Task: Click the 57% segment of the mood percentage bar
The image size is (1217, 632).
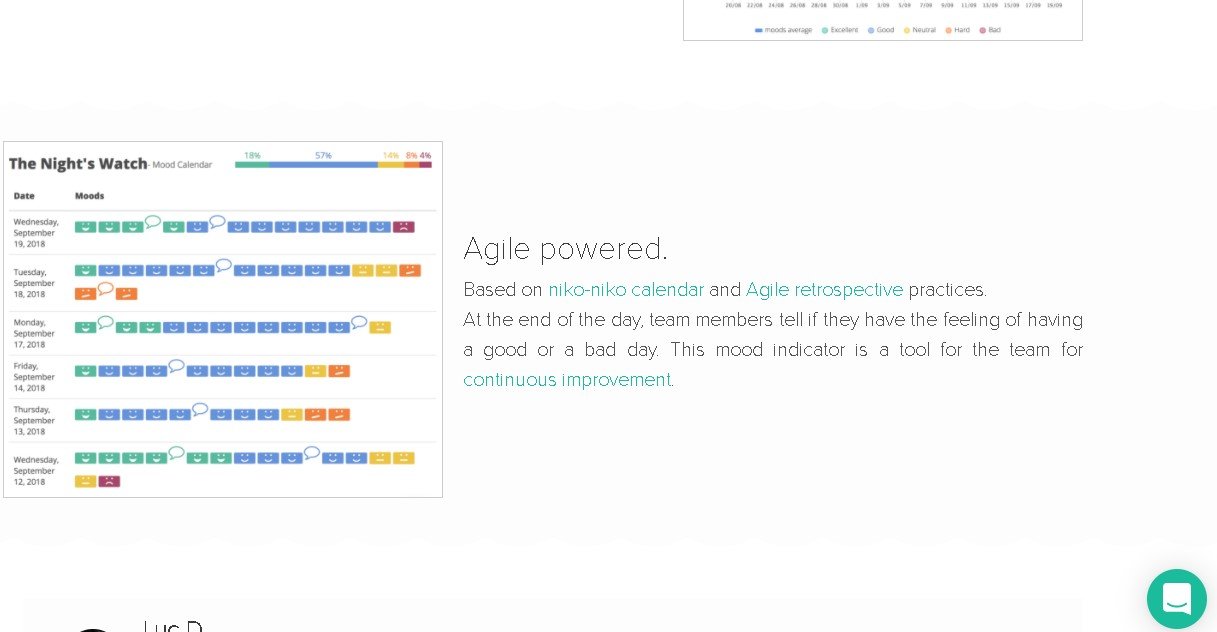Action: tap(323, 164)
